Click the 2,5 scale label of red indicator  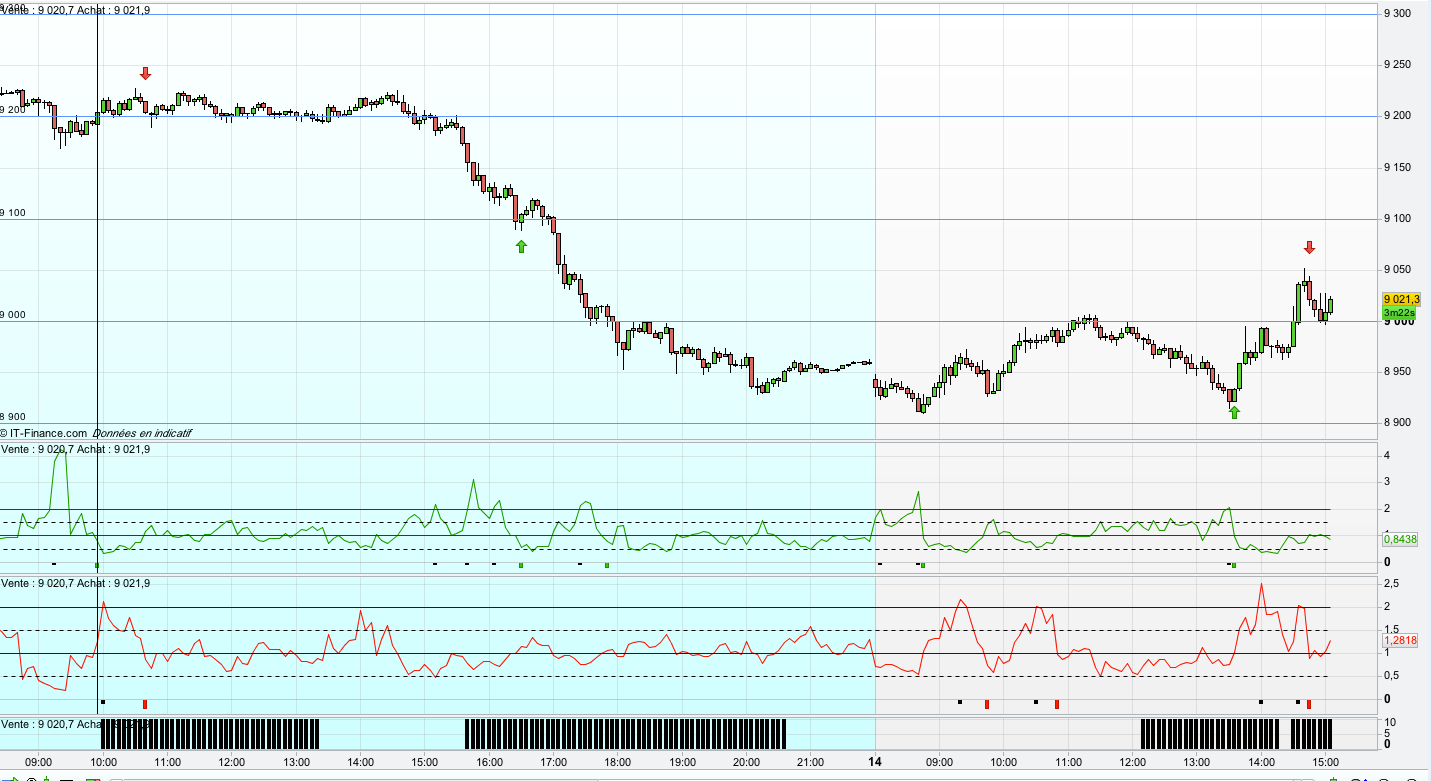(1391, 583)
